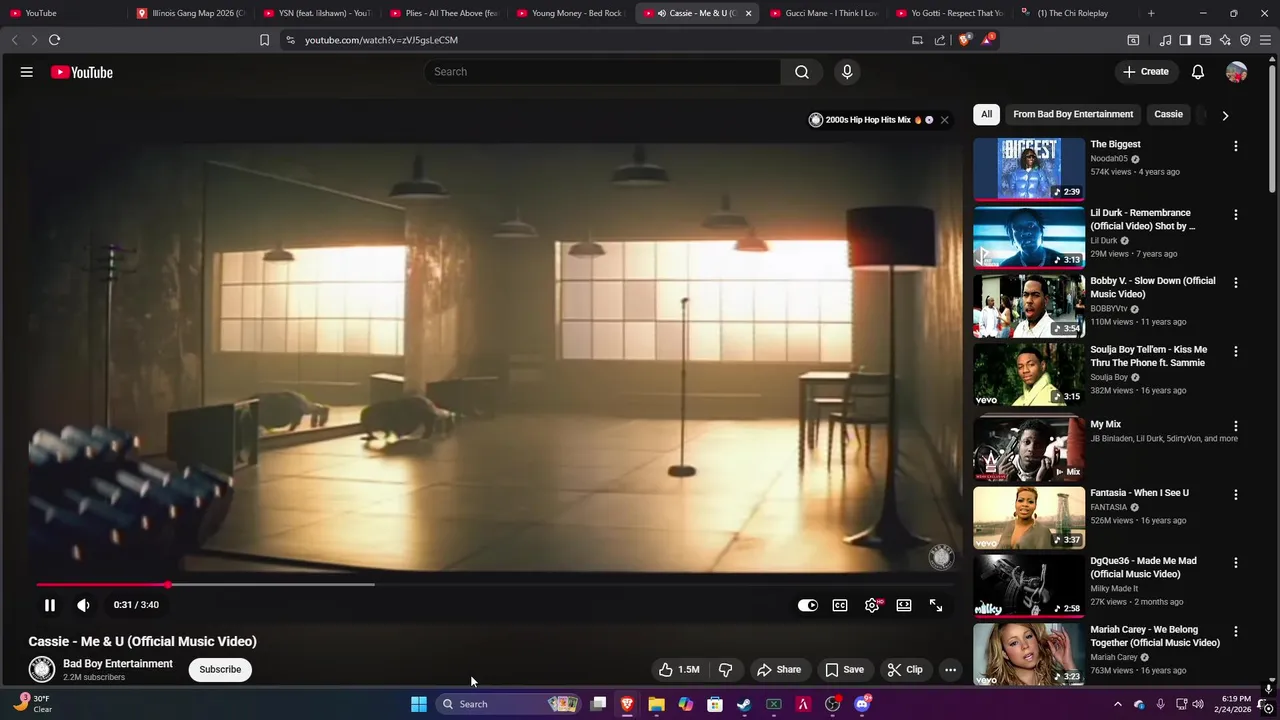
Task: Seek in the video progress bar
Action: pos(495,585)
